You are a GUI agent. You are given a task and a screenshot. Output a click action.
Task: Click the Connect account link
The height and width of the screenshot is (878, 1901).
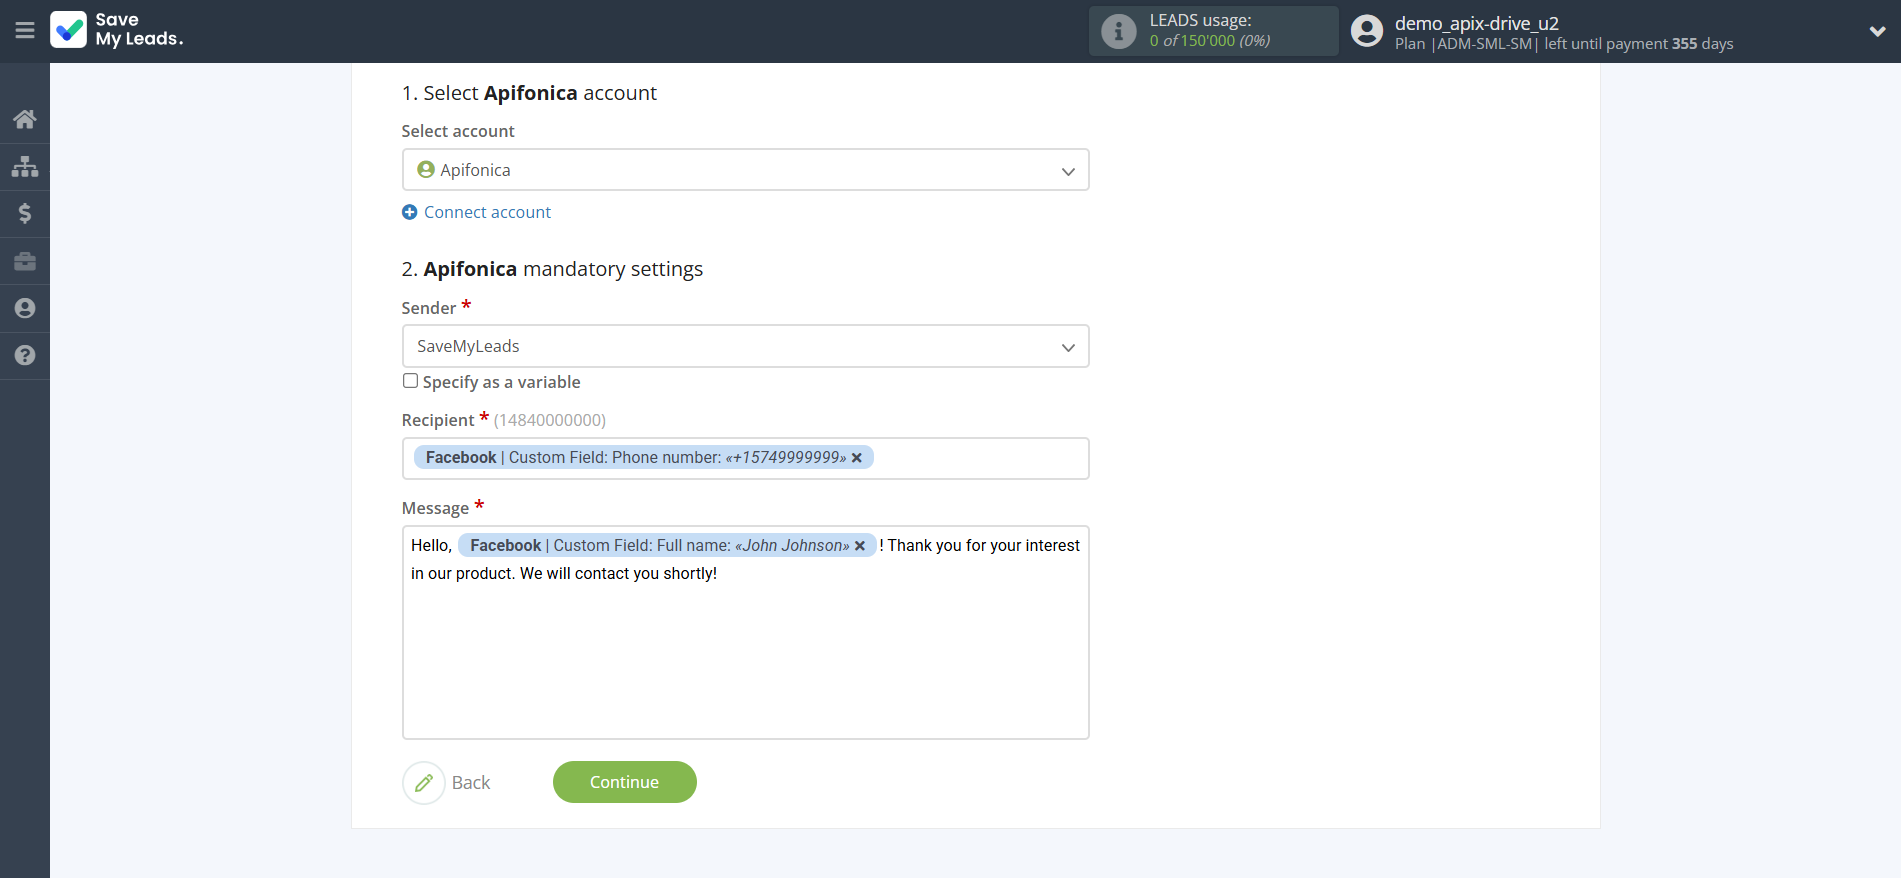coord(487,212)
